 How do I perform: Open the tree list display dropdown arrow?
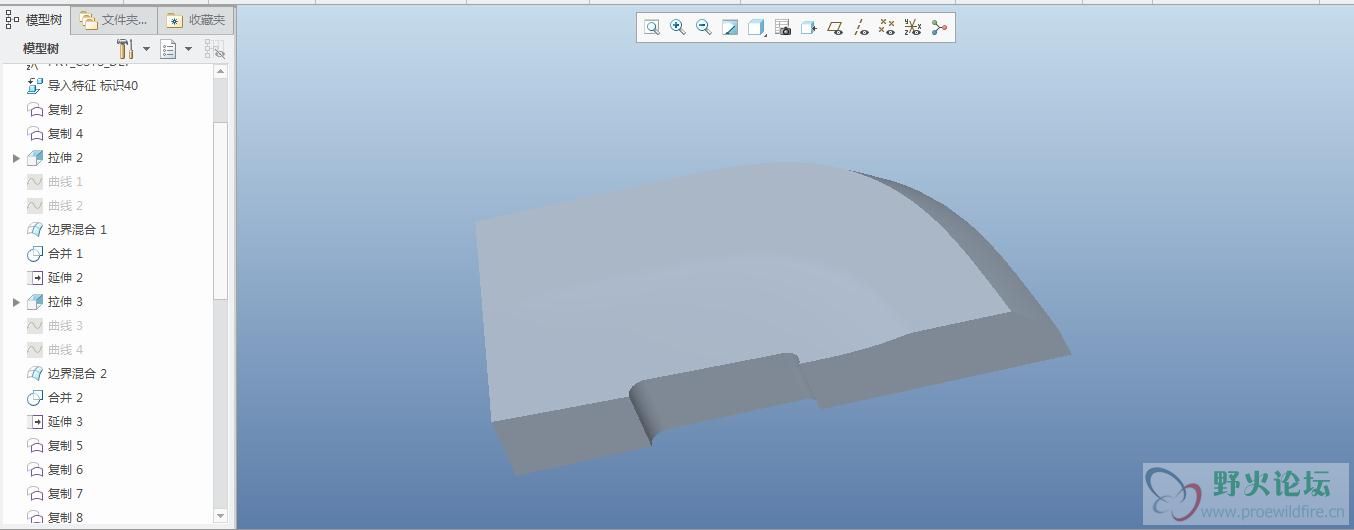[x=188, y=49]
